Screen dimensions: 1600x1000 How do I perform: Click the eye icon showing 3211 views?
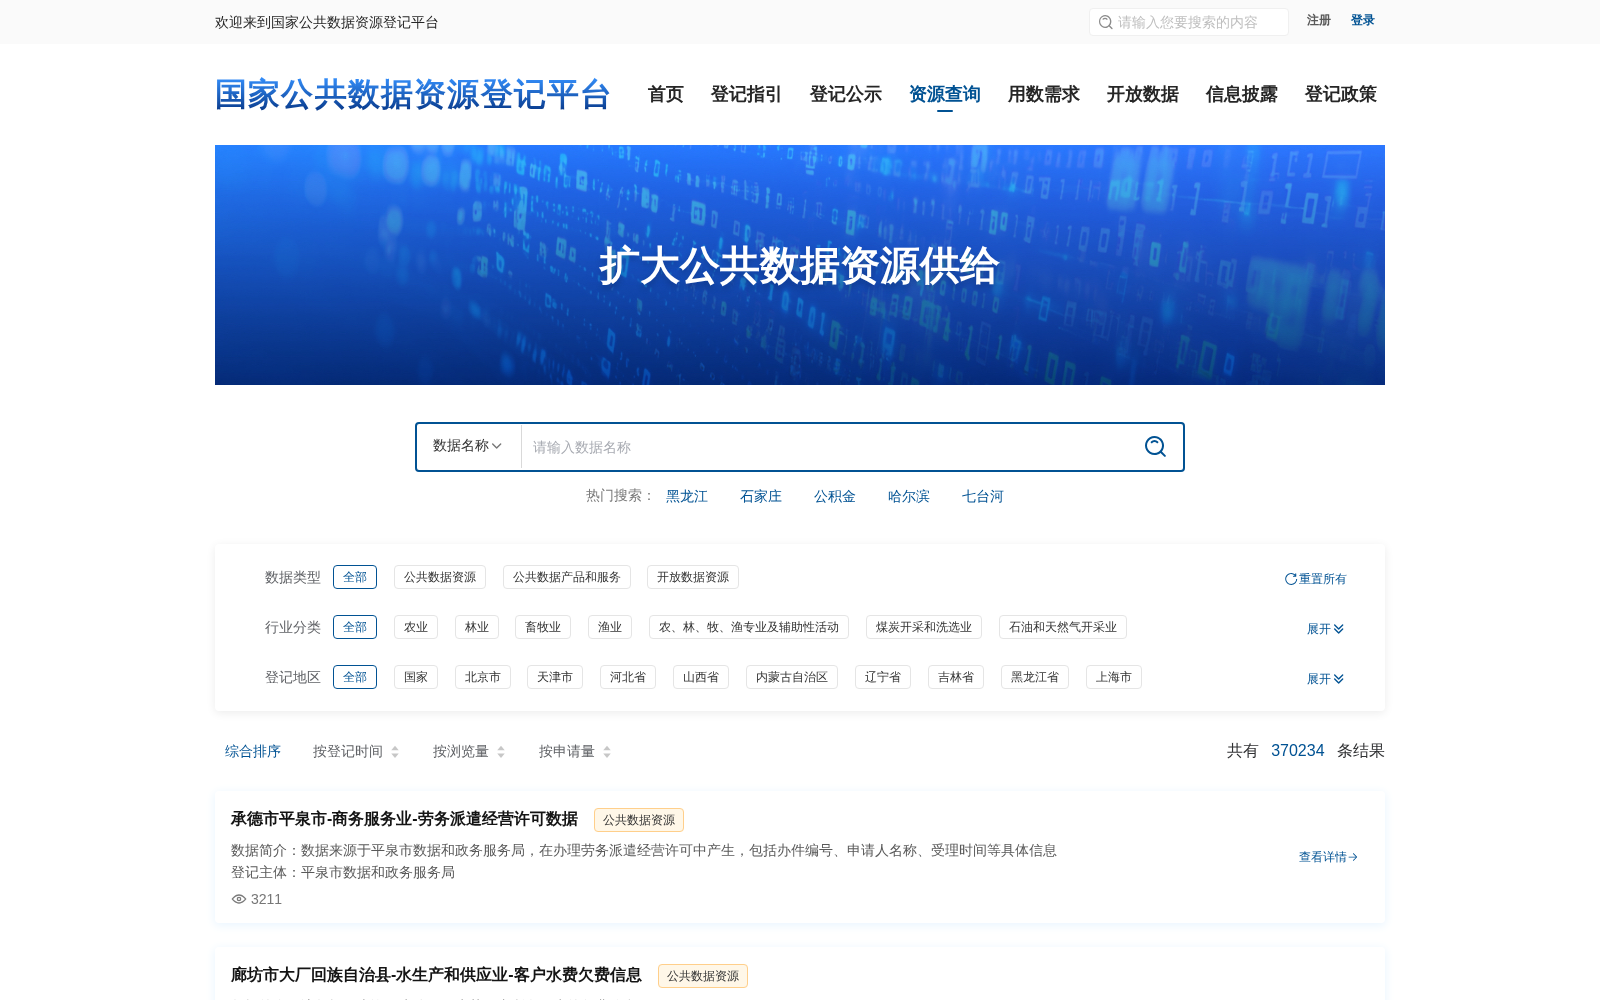[238, 899]
